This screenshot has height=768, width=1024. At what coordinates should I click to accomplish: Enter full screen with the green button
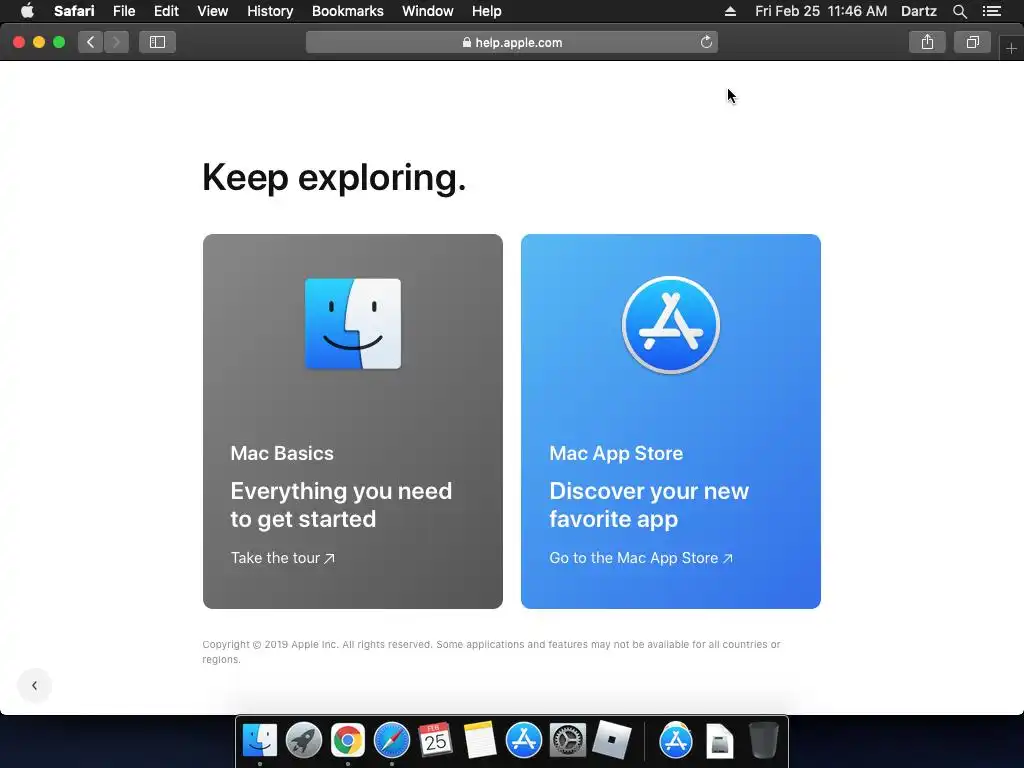coord(59,42)
